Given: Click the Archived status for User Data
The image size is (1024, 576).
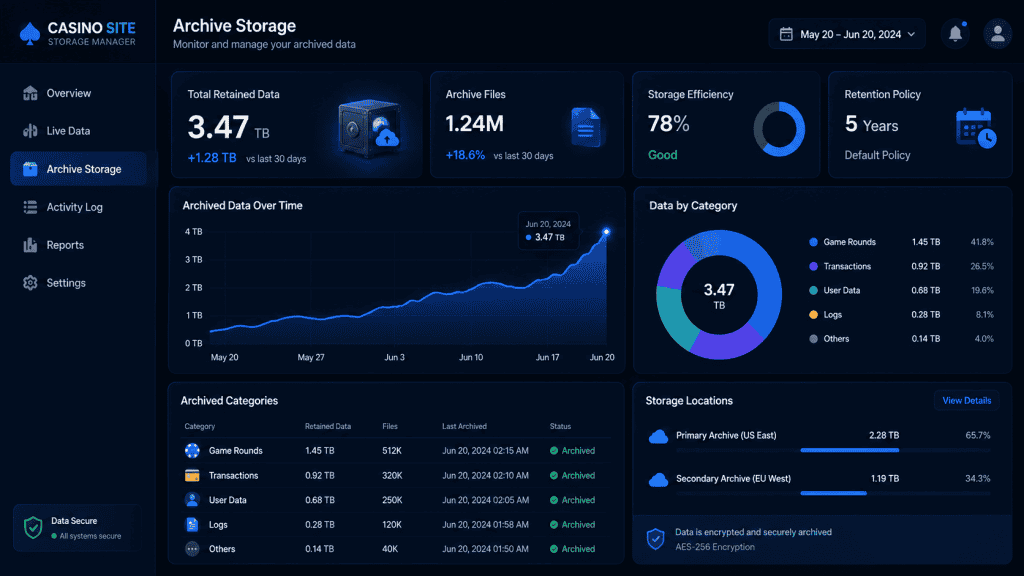Looking at the screenshot, I should point(573,500).
